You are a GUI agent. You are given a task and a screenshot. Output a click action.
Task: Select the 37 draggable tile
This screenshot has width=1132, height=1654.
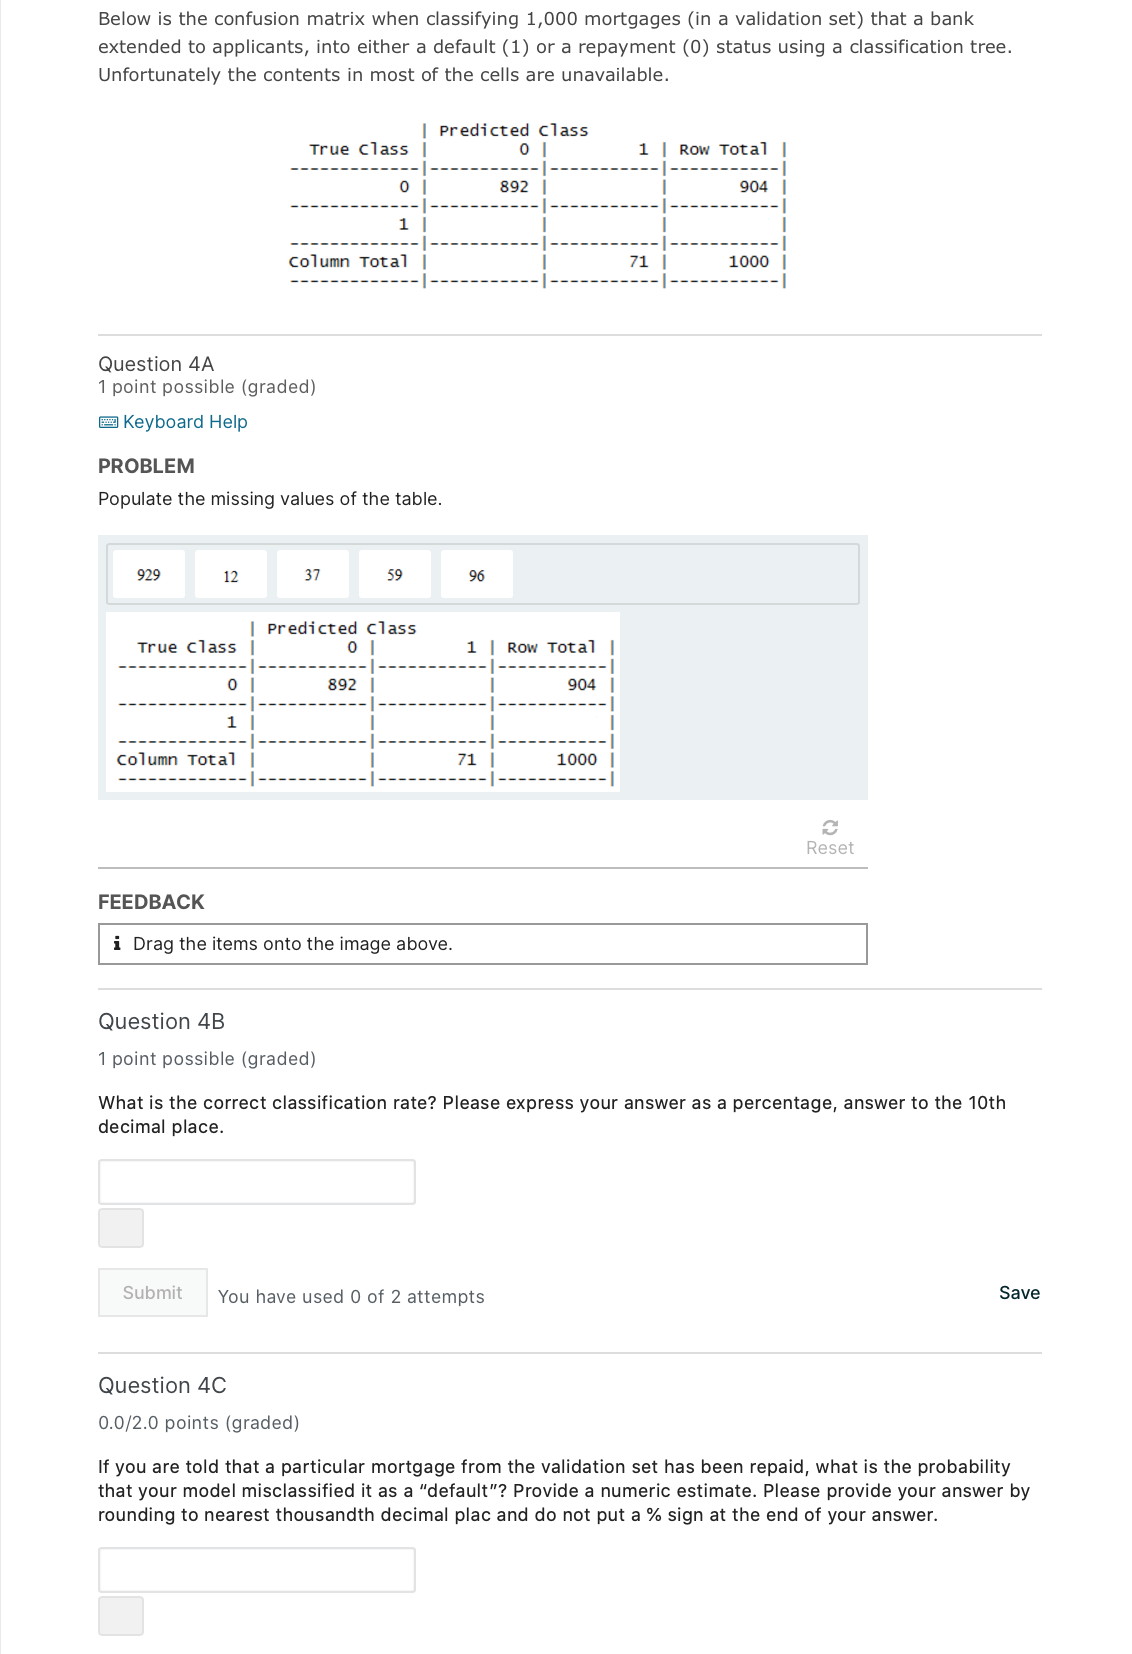pos(312,573)
